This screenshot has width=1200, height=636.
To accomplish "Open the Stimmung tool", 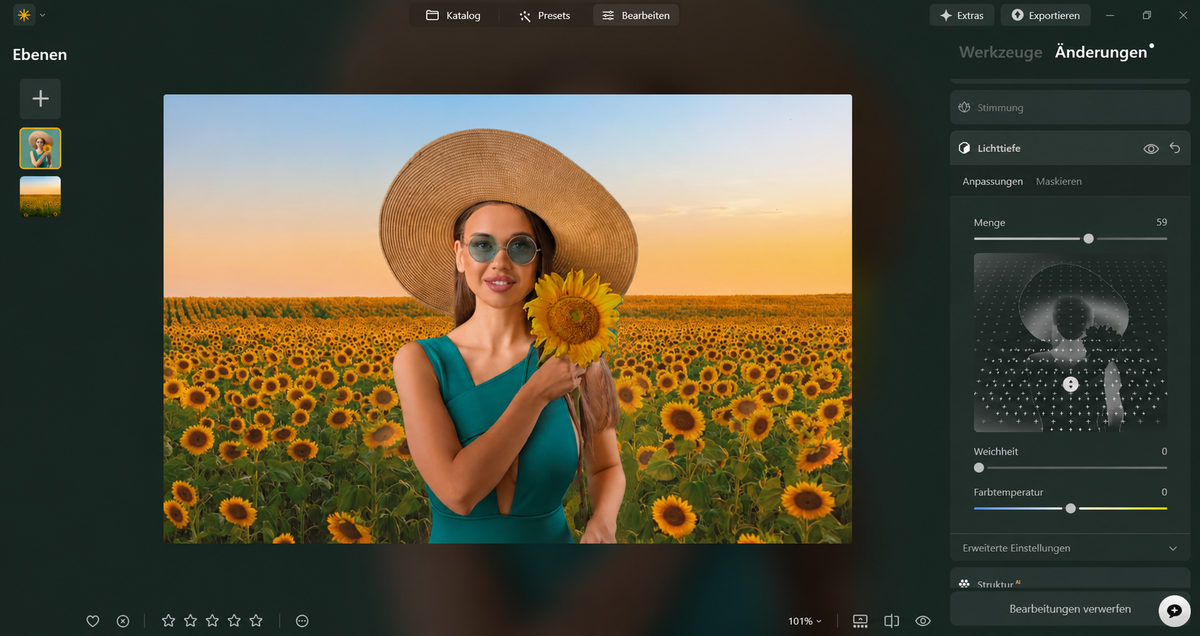I will [1070, 107].
